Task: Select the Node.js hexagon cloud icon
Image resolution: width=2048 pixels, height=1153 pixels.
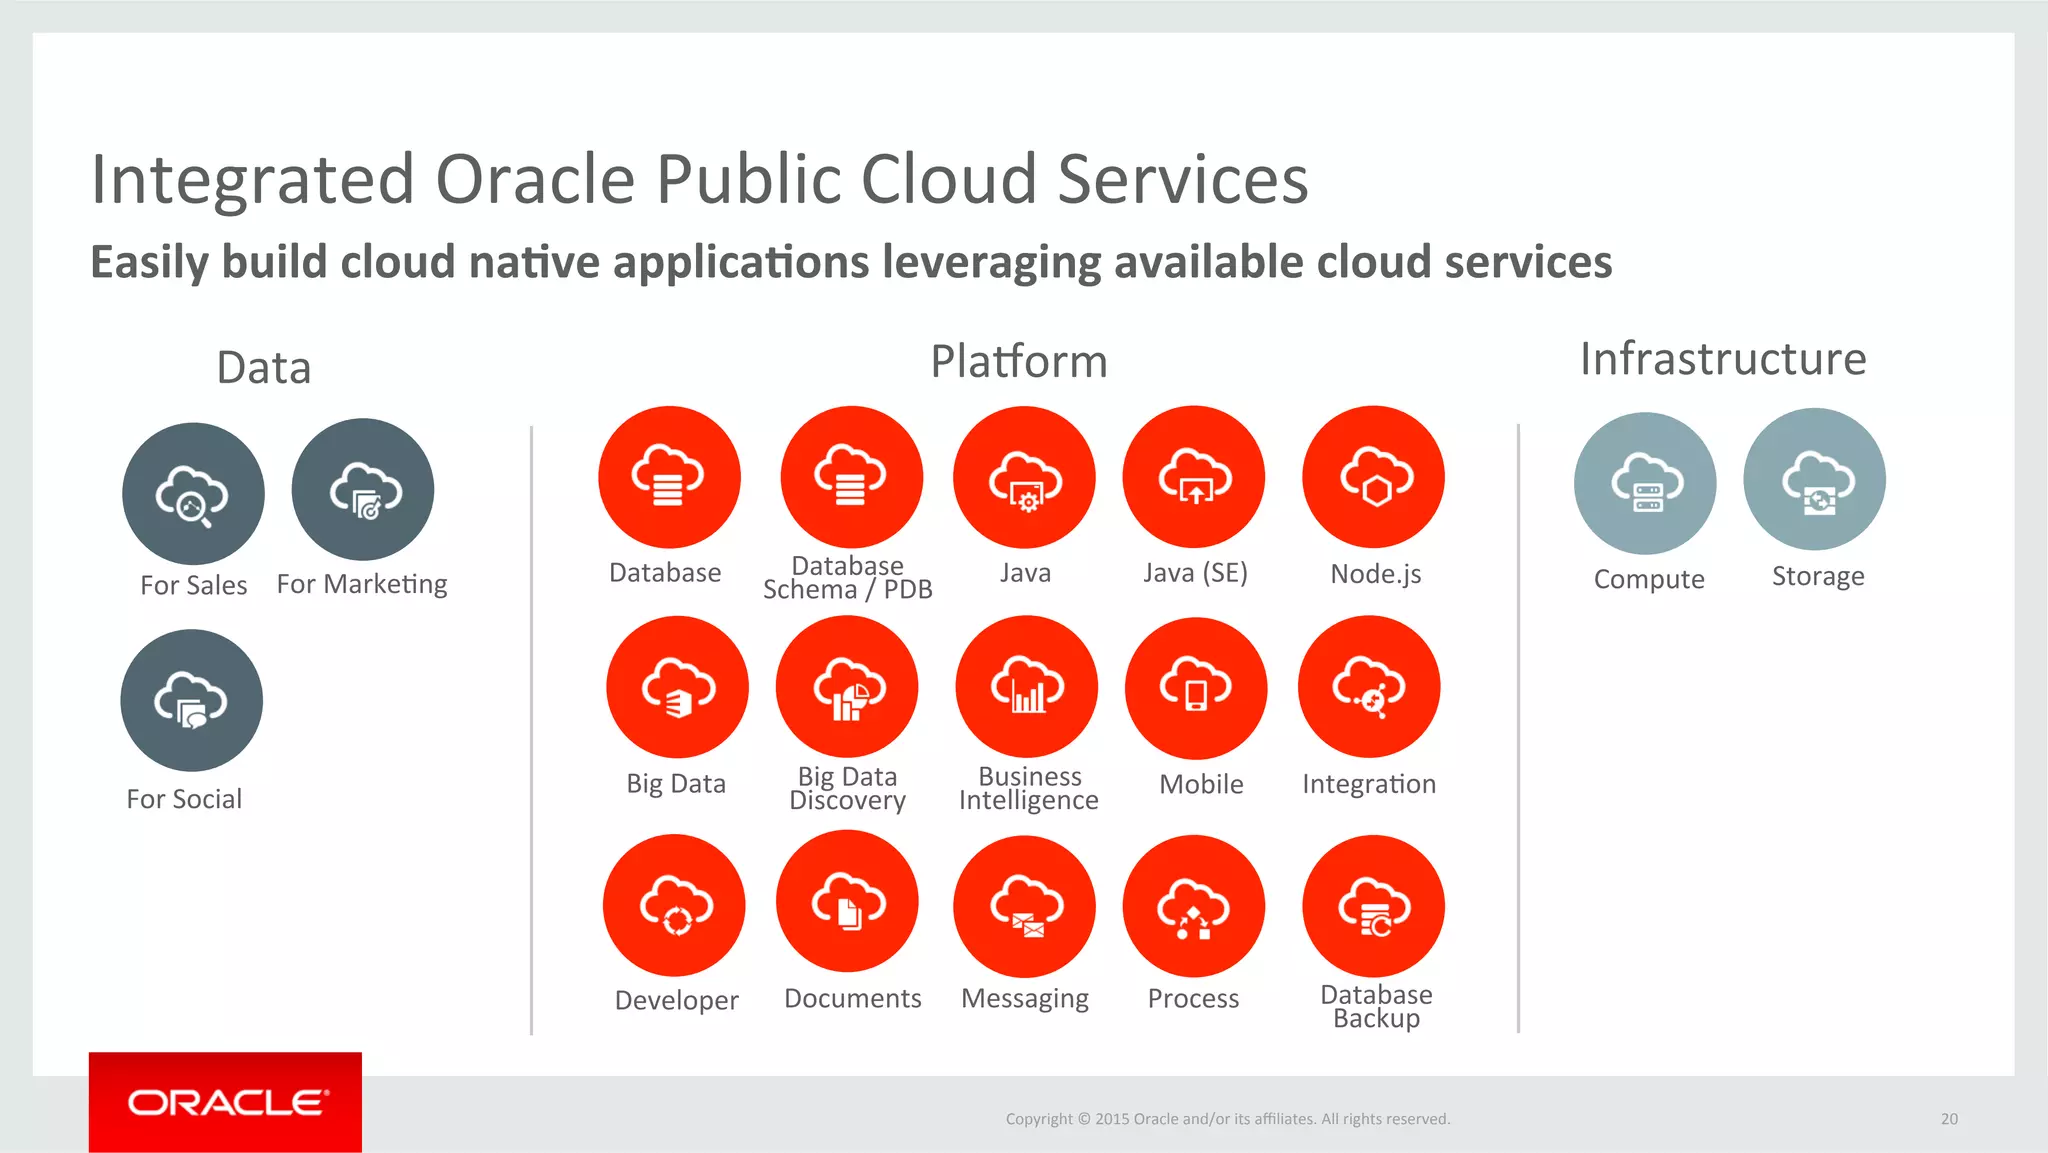Action: (1373, 476)
